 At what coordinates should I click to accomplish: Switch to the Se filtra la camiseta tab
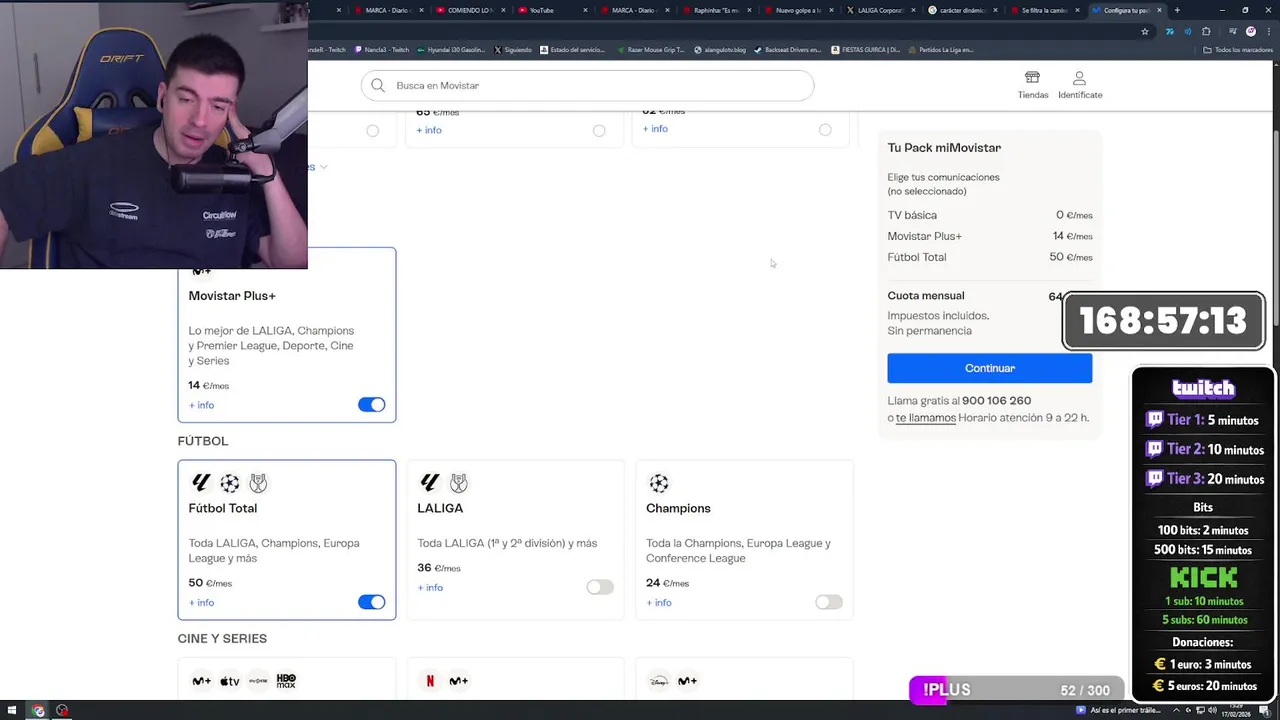click(x=1045, y=10)
